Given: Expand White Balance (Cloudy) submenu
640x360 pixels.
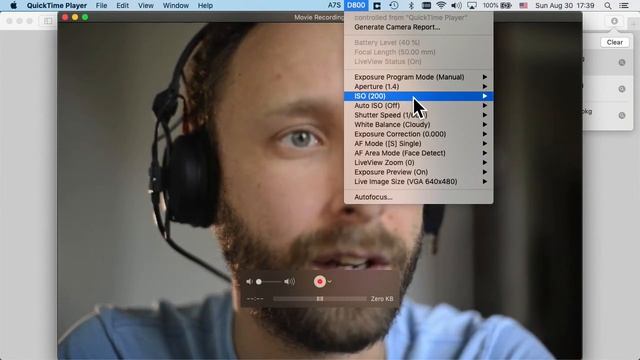Looking at the screenshot, I should [x=419, y=124].
